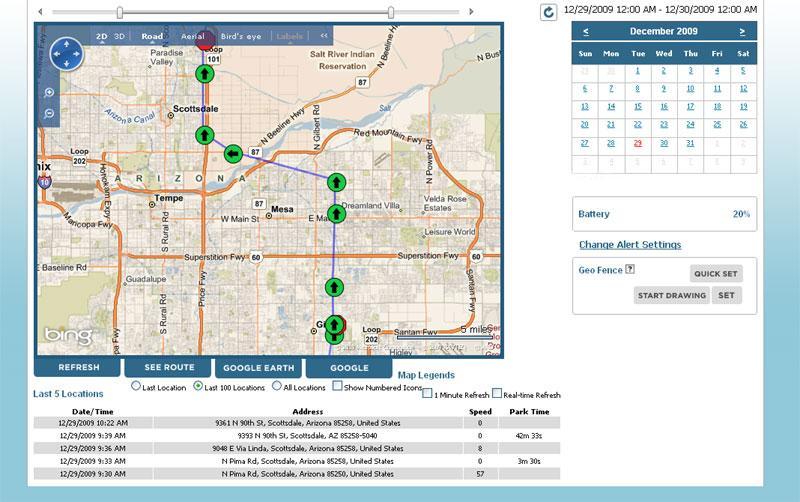The width and height of the screenshot is (800, 502).
Task: Go to previous month in calendar
Action: [586, 32]
